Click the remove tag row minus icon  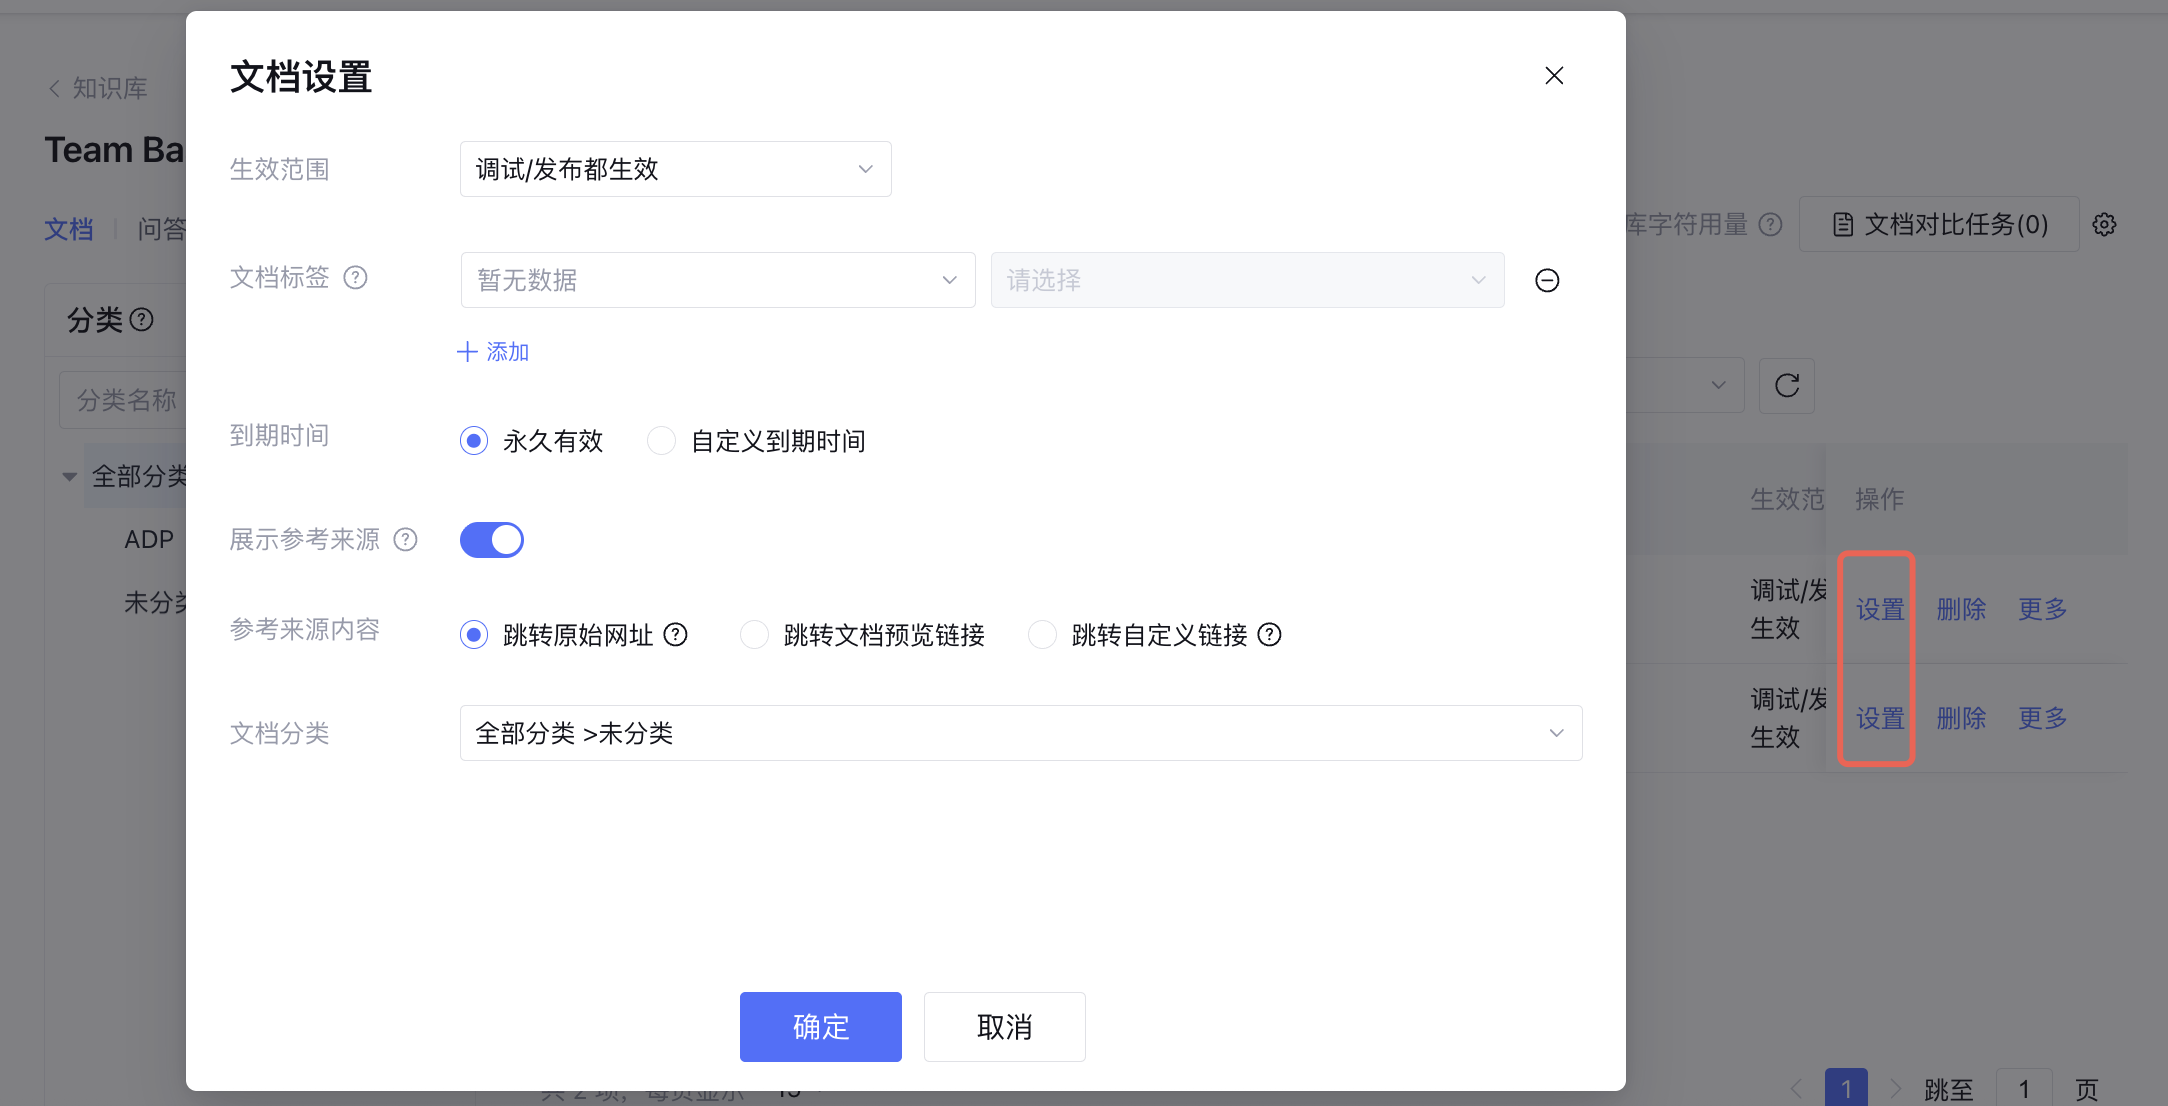[x=1547, y=280]
